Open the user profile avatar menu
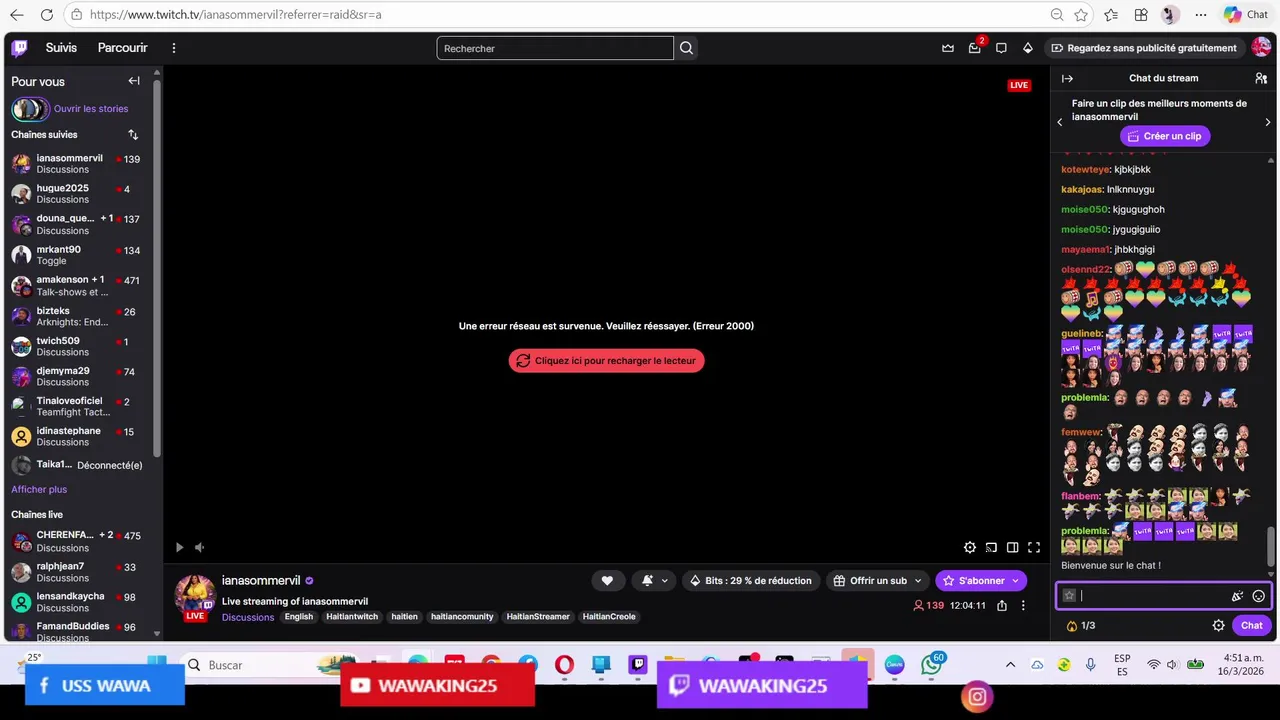 point(1261,48)
